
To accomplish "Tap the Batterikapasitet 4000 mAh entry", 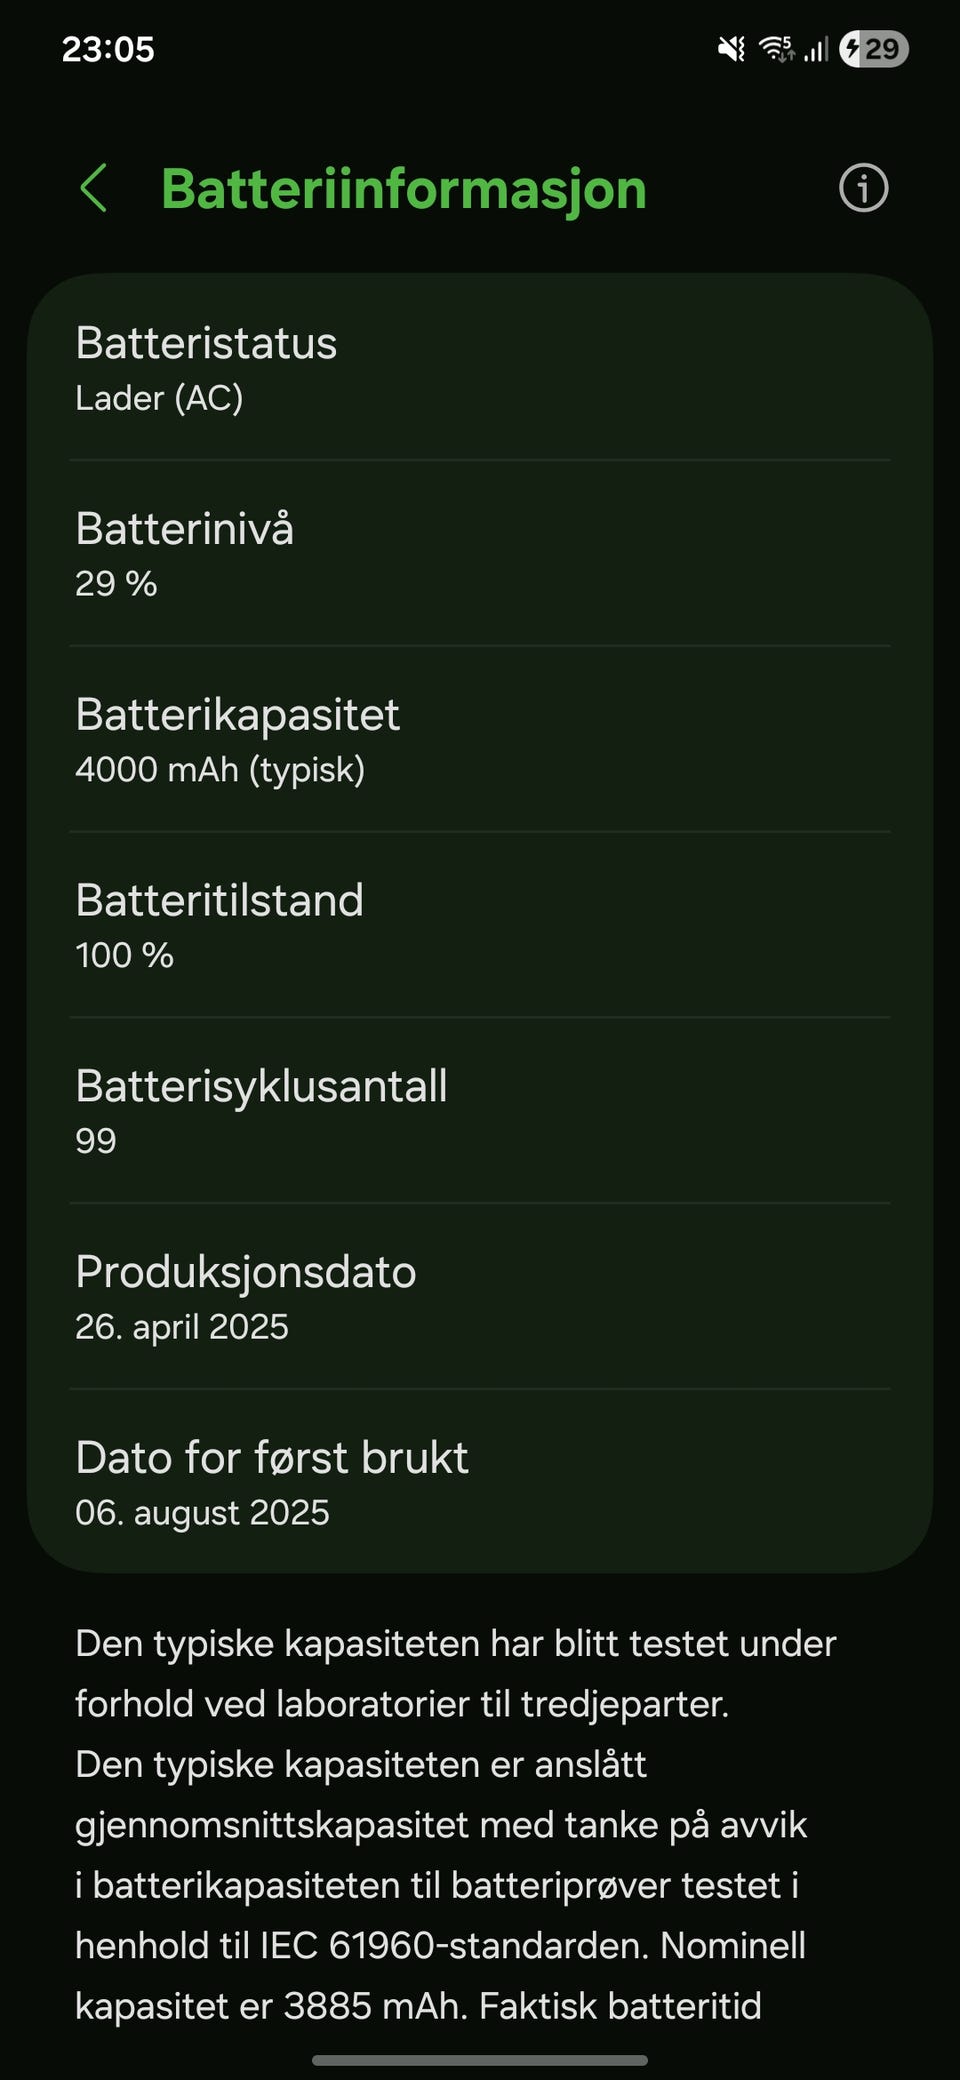I will (x=480, y=739).
